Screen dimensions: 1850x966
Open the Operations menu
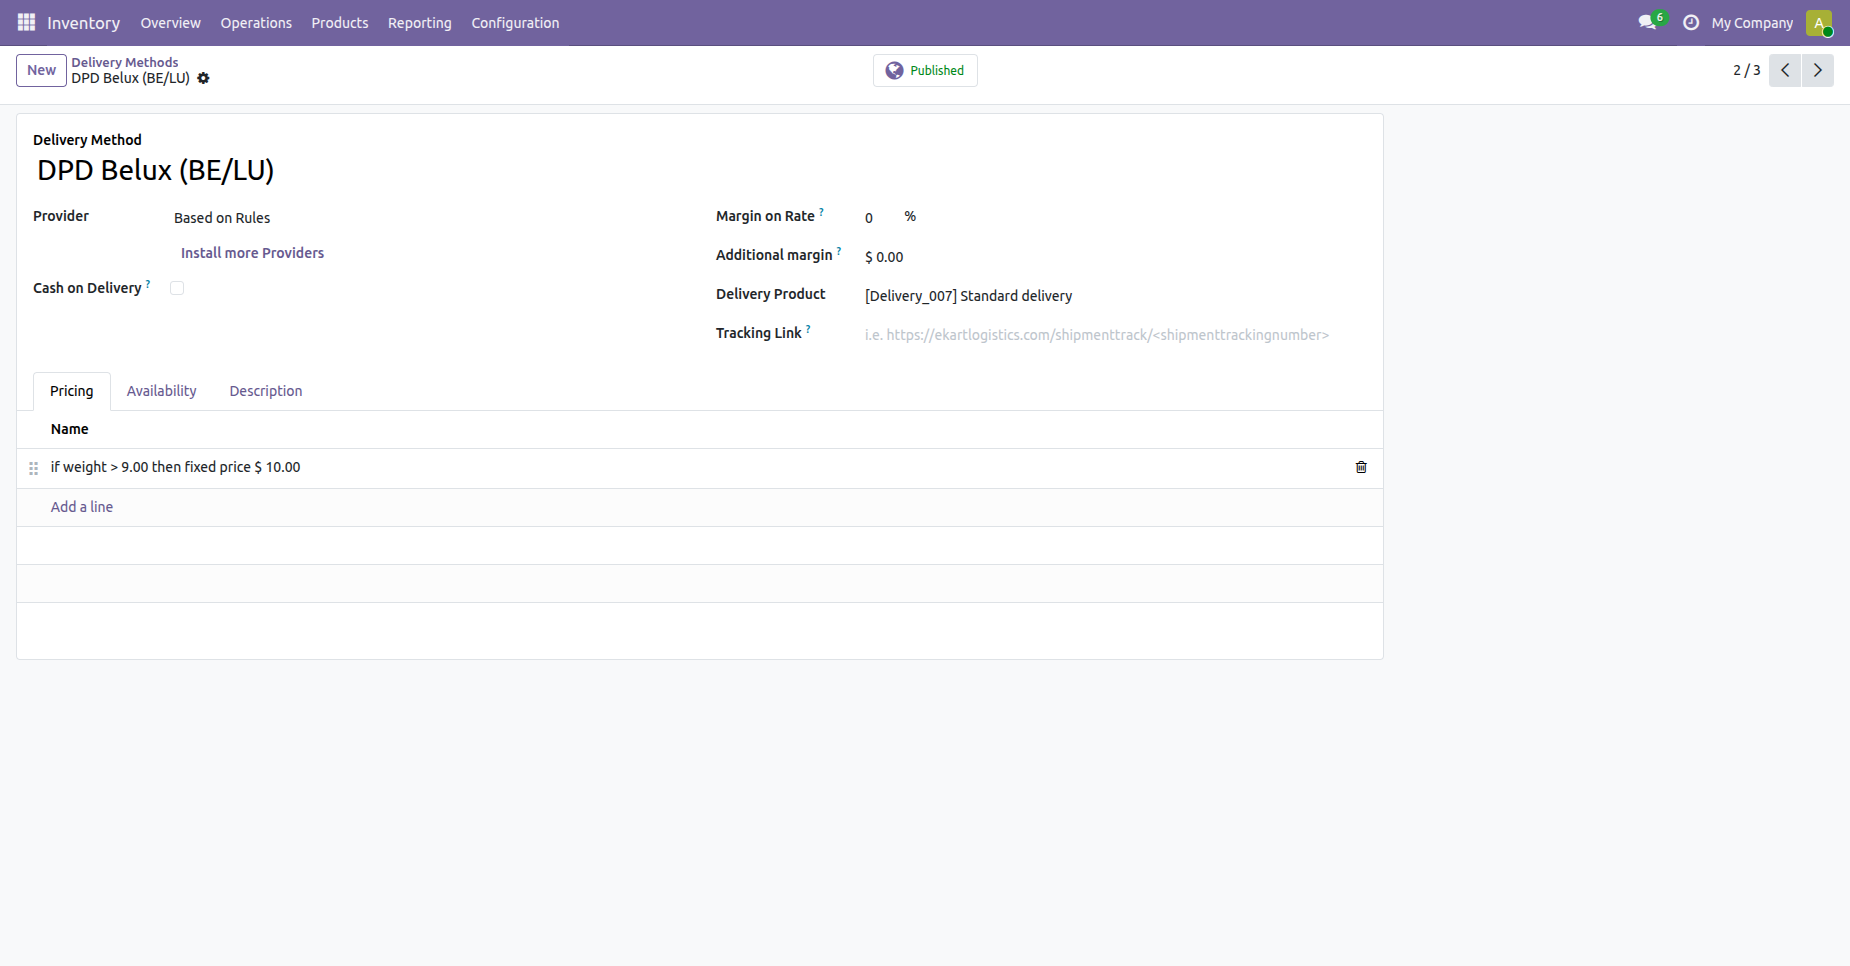[256, 22]
